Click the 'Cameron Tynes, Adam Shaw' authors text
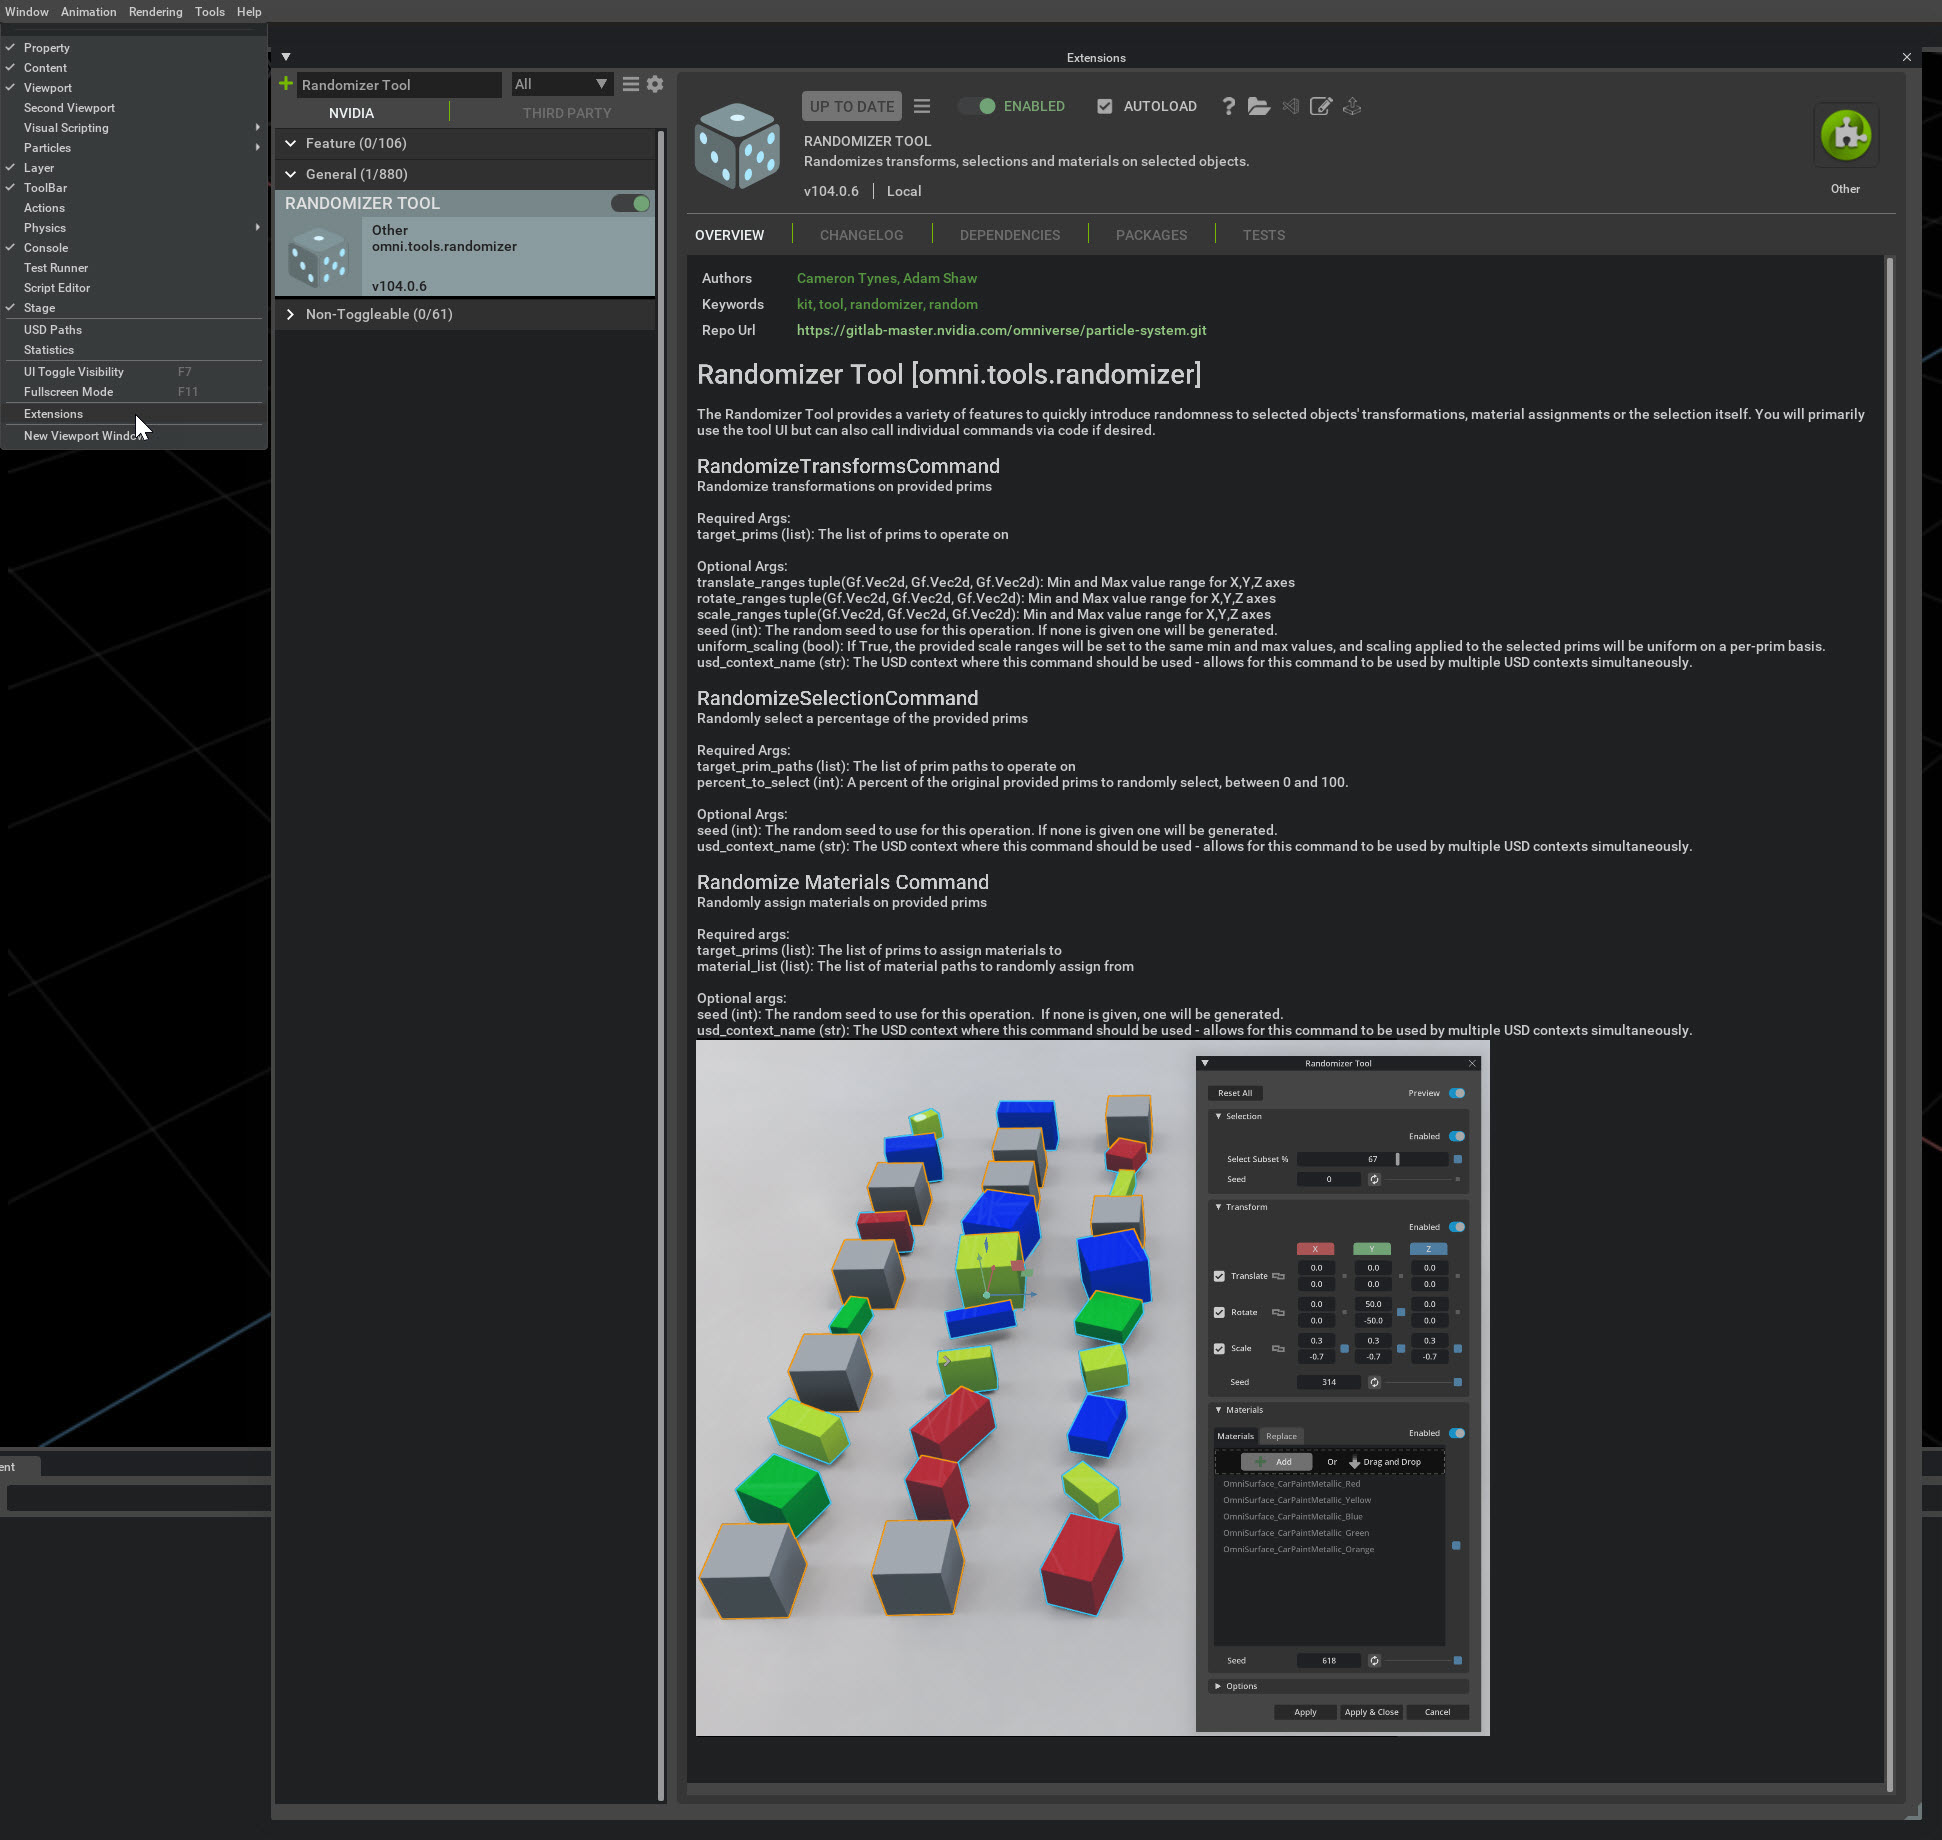Image resolution: width=1942 pixels, height=1840 pixels. pos(886,278)
